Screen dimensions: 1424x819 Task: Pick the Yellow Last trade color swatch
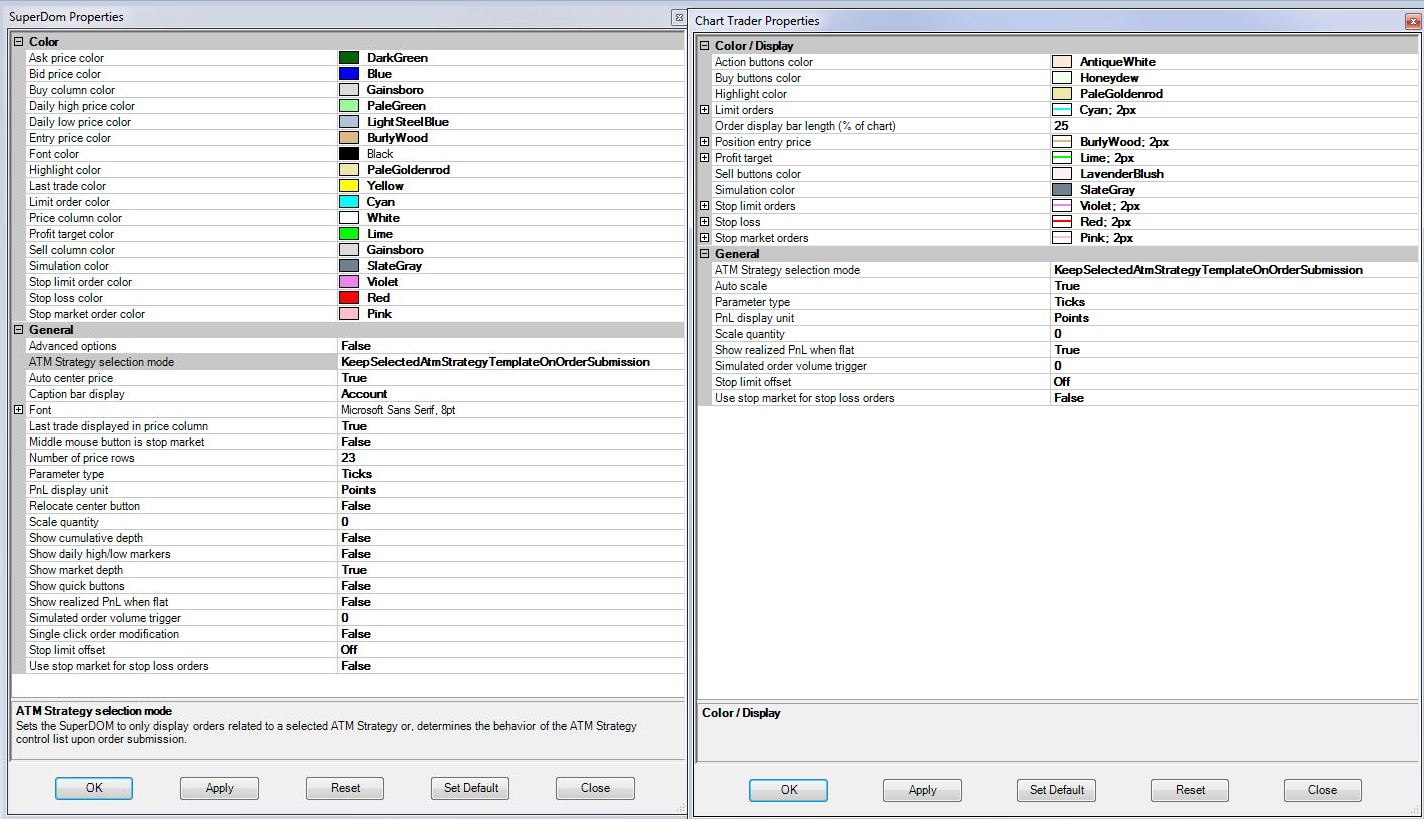tap(349, 186)
